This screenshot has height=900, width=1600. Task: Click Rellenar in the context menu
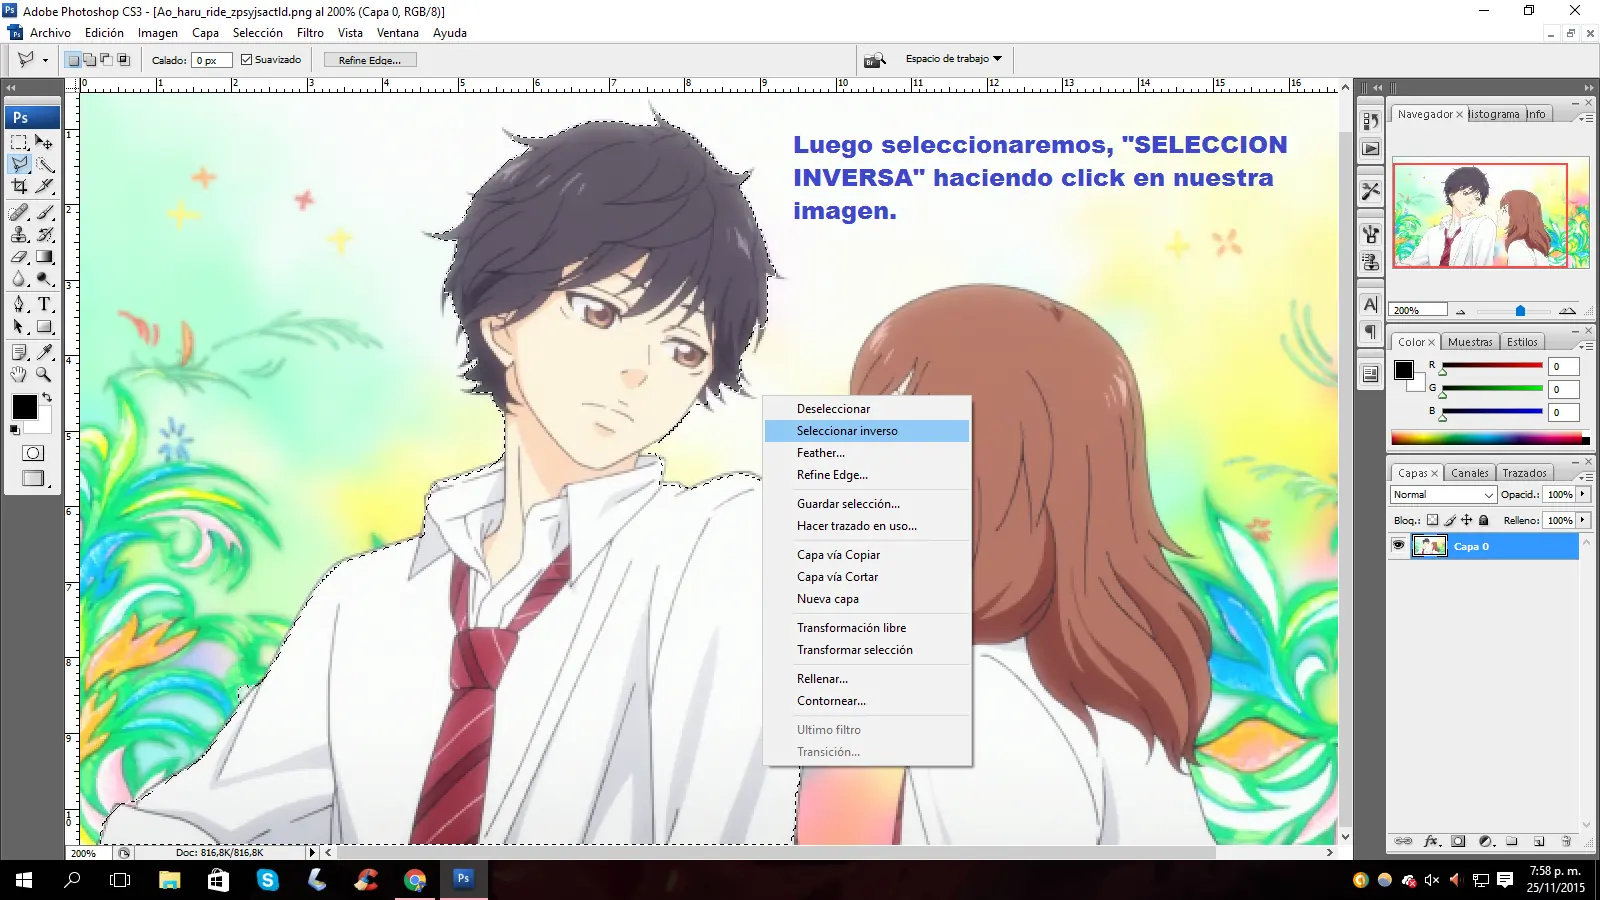click(867, 679)
